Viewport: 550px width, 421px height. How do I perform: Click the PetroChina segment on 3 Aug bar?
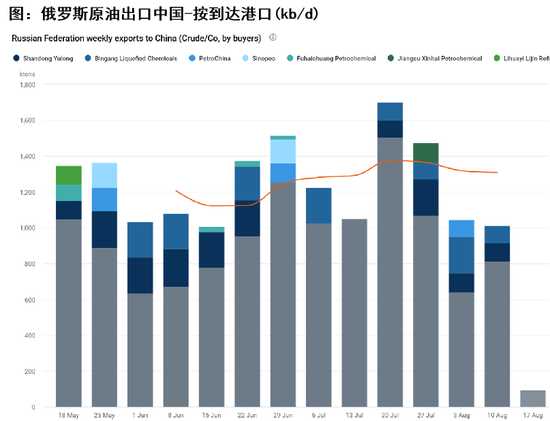coord(462,228)
